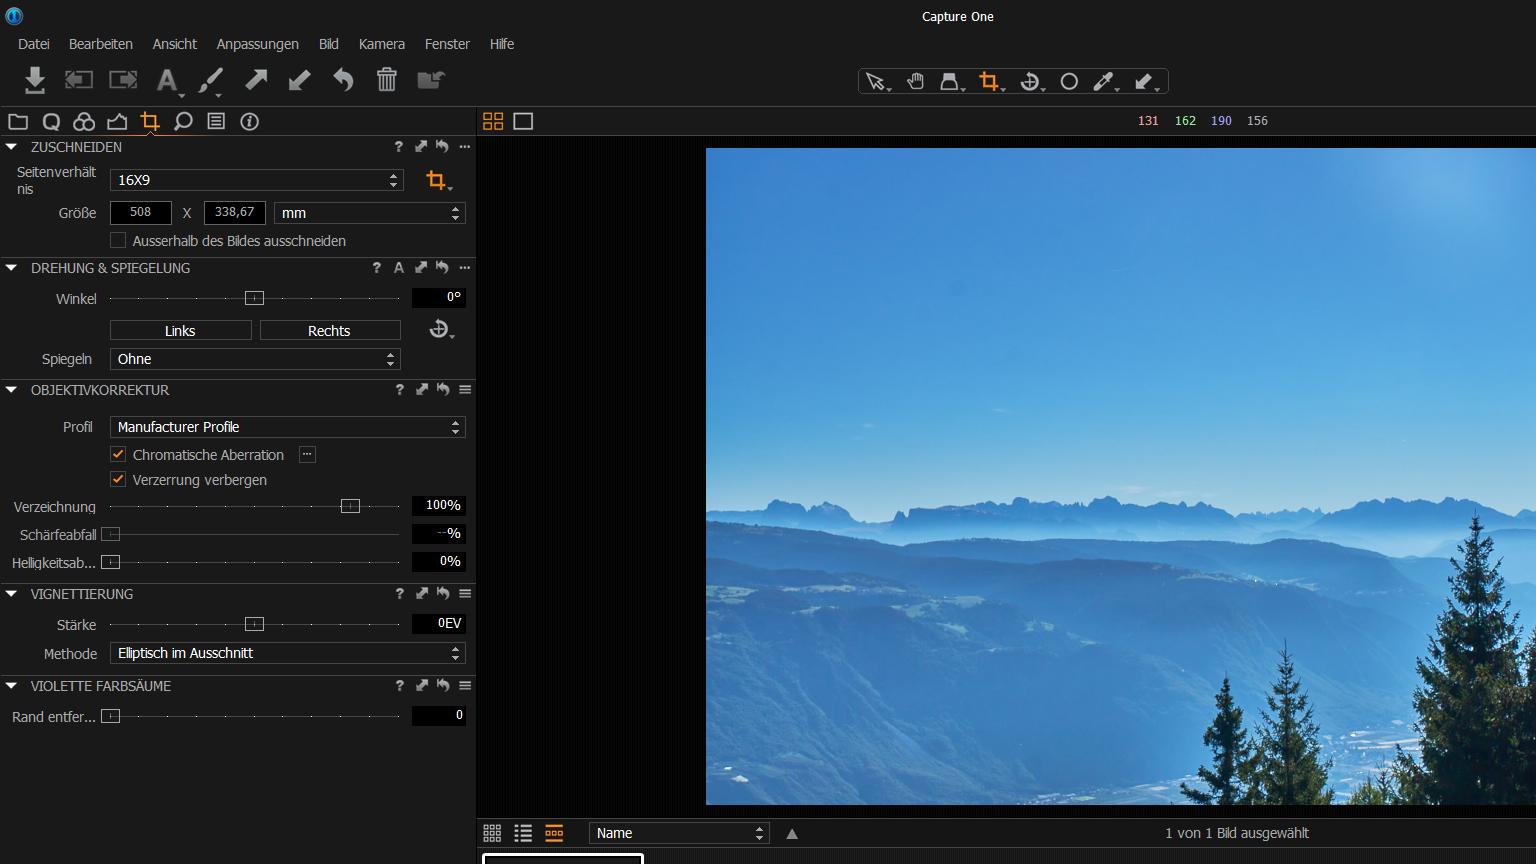
Task: Collapse the OBJEKTIVKORREKTUR section
Action: [x=11, y=390]
